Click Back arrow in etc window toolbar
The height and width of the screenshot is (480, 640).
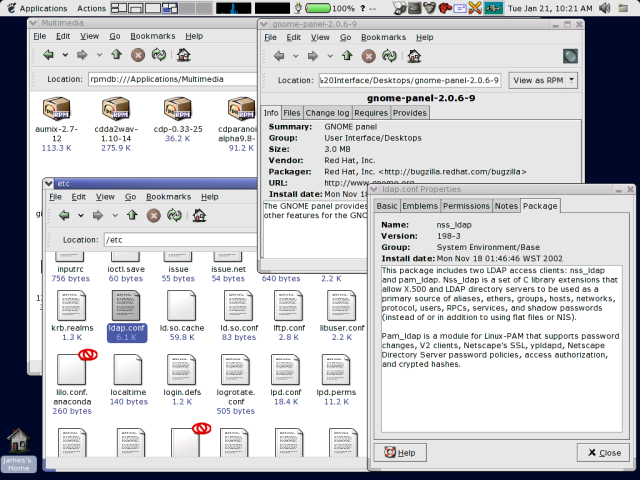[x=64, y=215]
